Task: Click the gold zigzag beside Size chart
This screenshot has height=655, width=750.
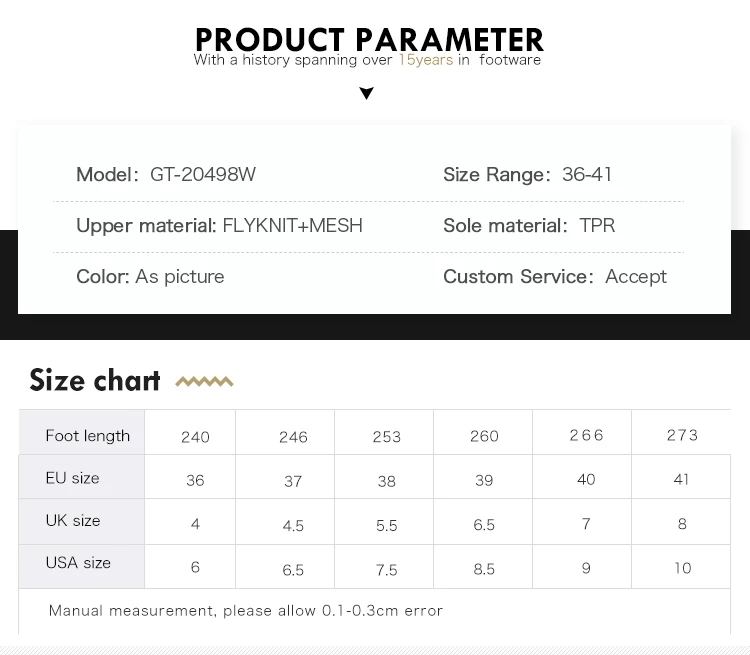Action: 204,382
